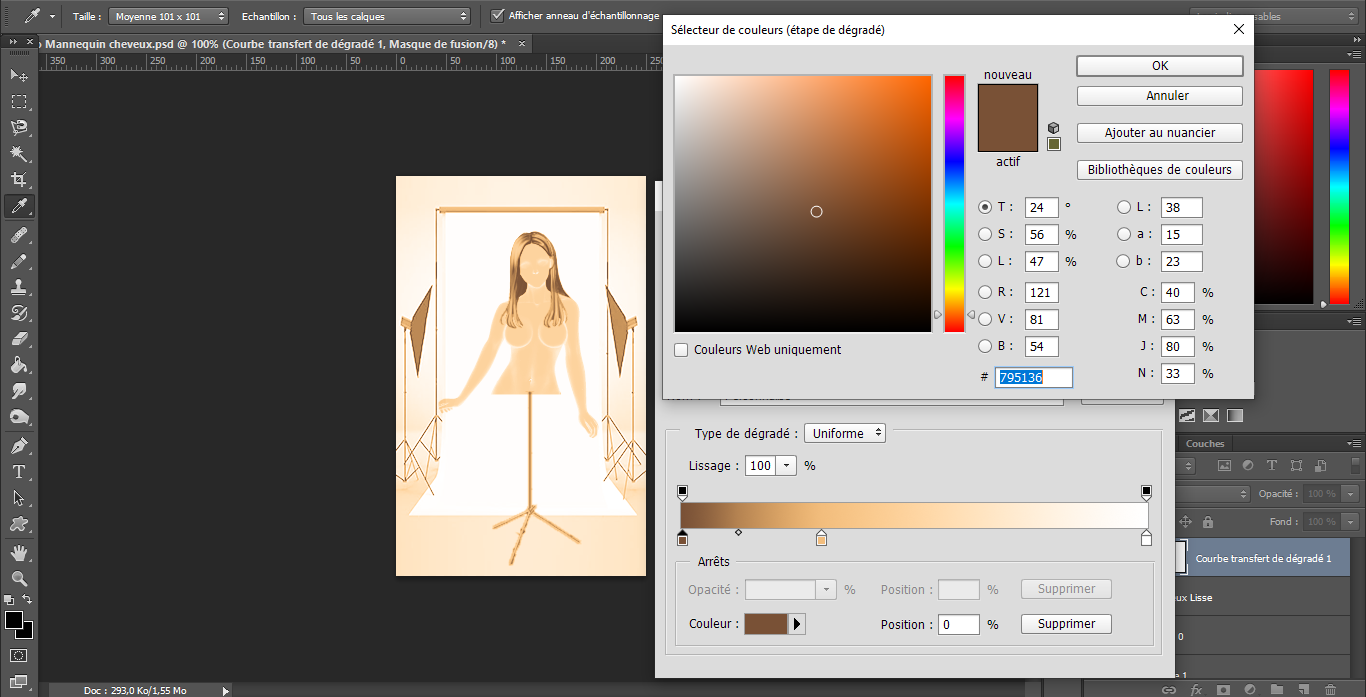Open Bibliothèques de couleurs

coord(1159,170)
